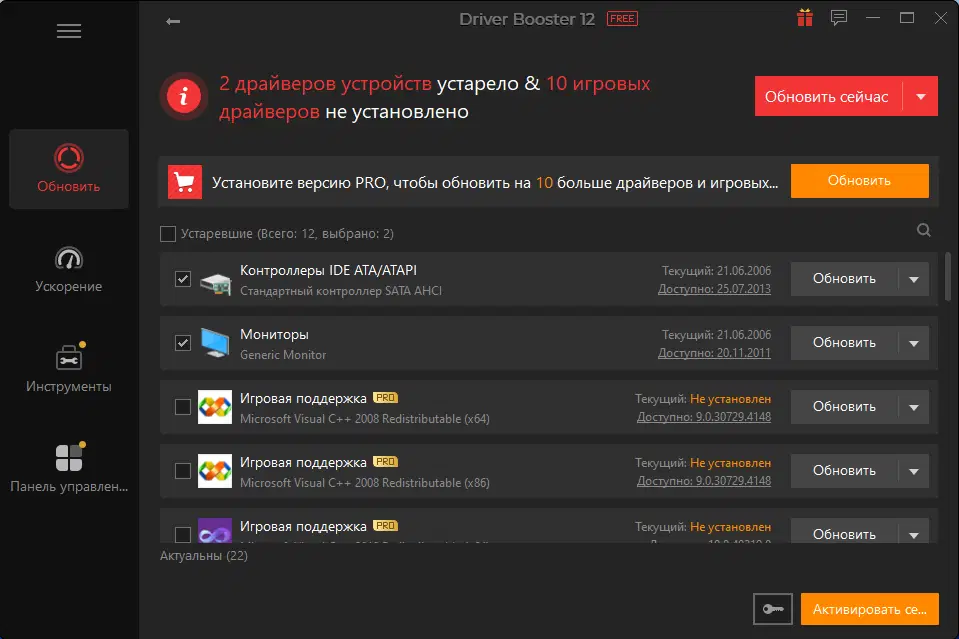Click the back arrow icon

tap(173, 21)
